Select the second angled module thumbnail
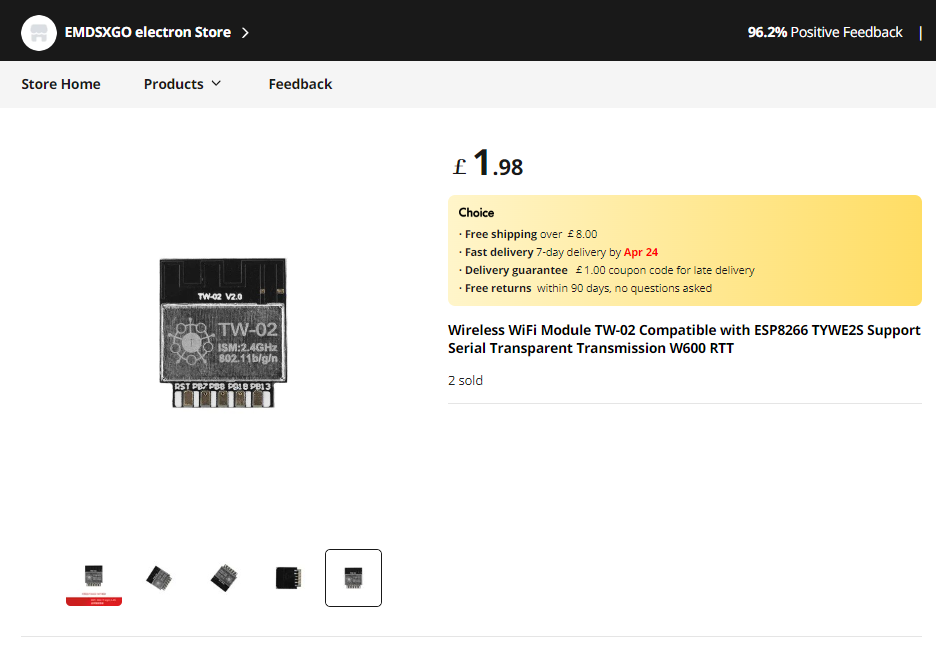 (x=159, y=578)
